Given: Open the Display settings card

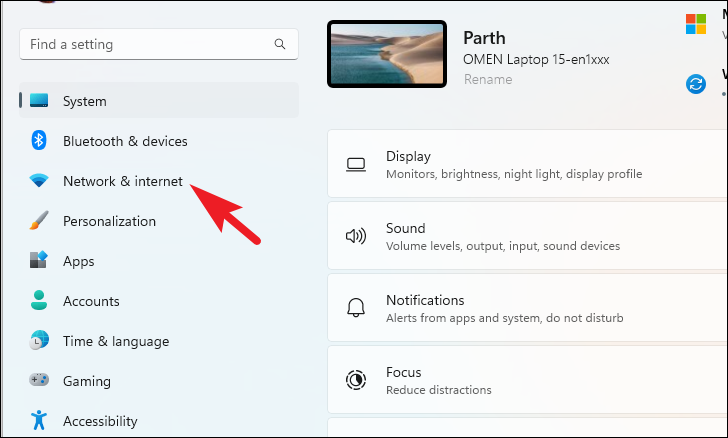Looking at the screenshot, I should (x=527, y=164).
